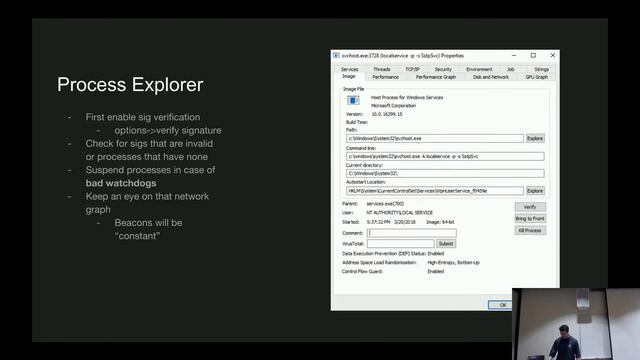Click the Command line text field
The width and height of the screenshot is (640, 360).
coord(445,156)
